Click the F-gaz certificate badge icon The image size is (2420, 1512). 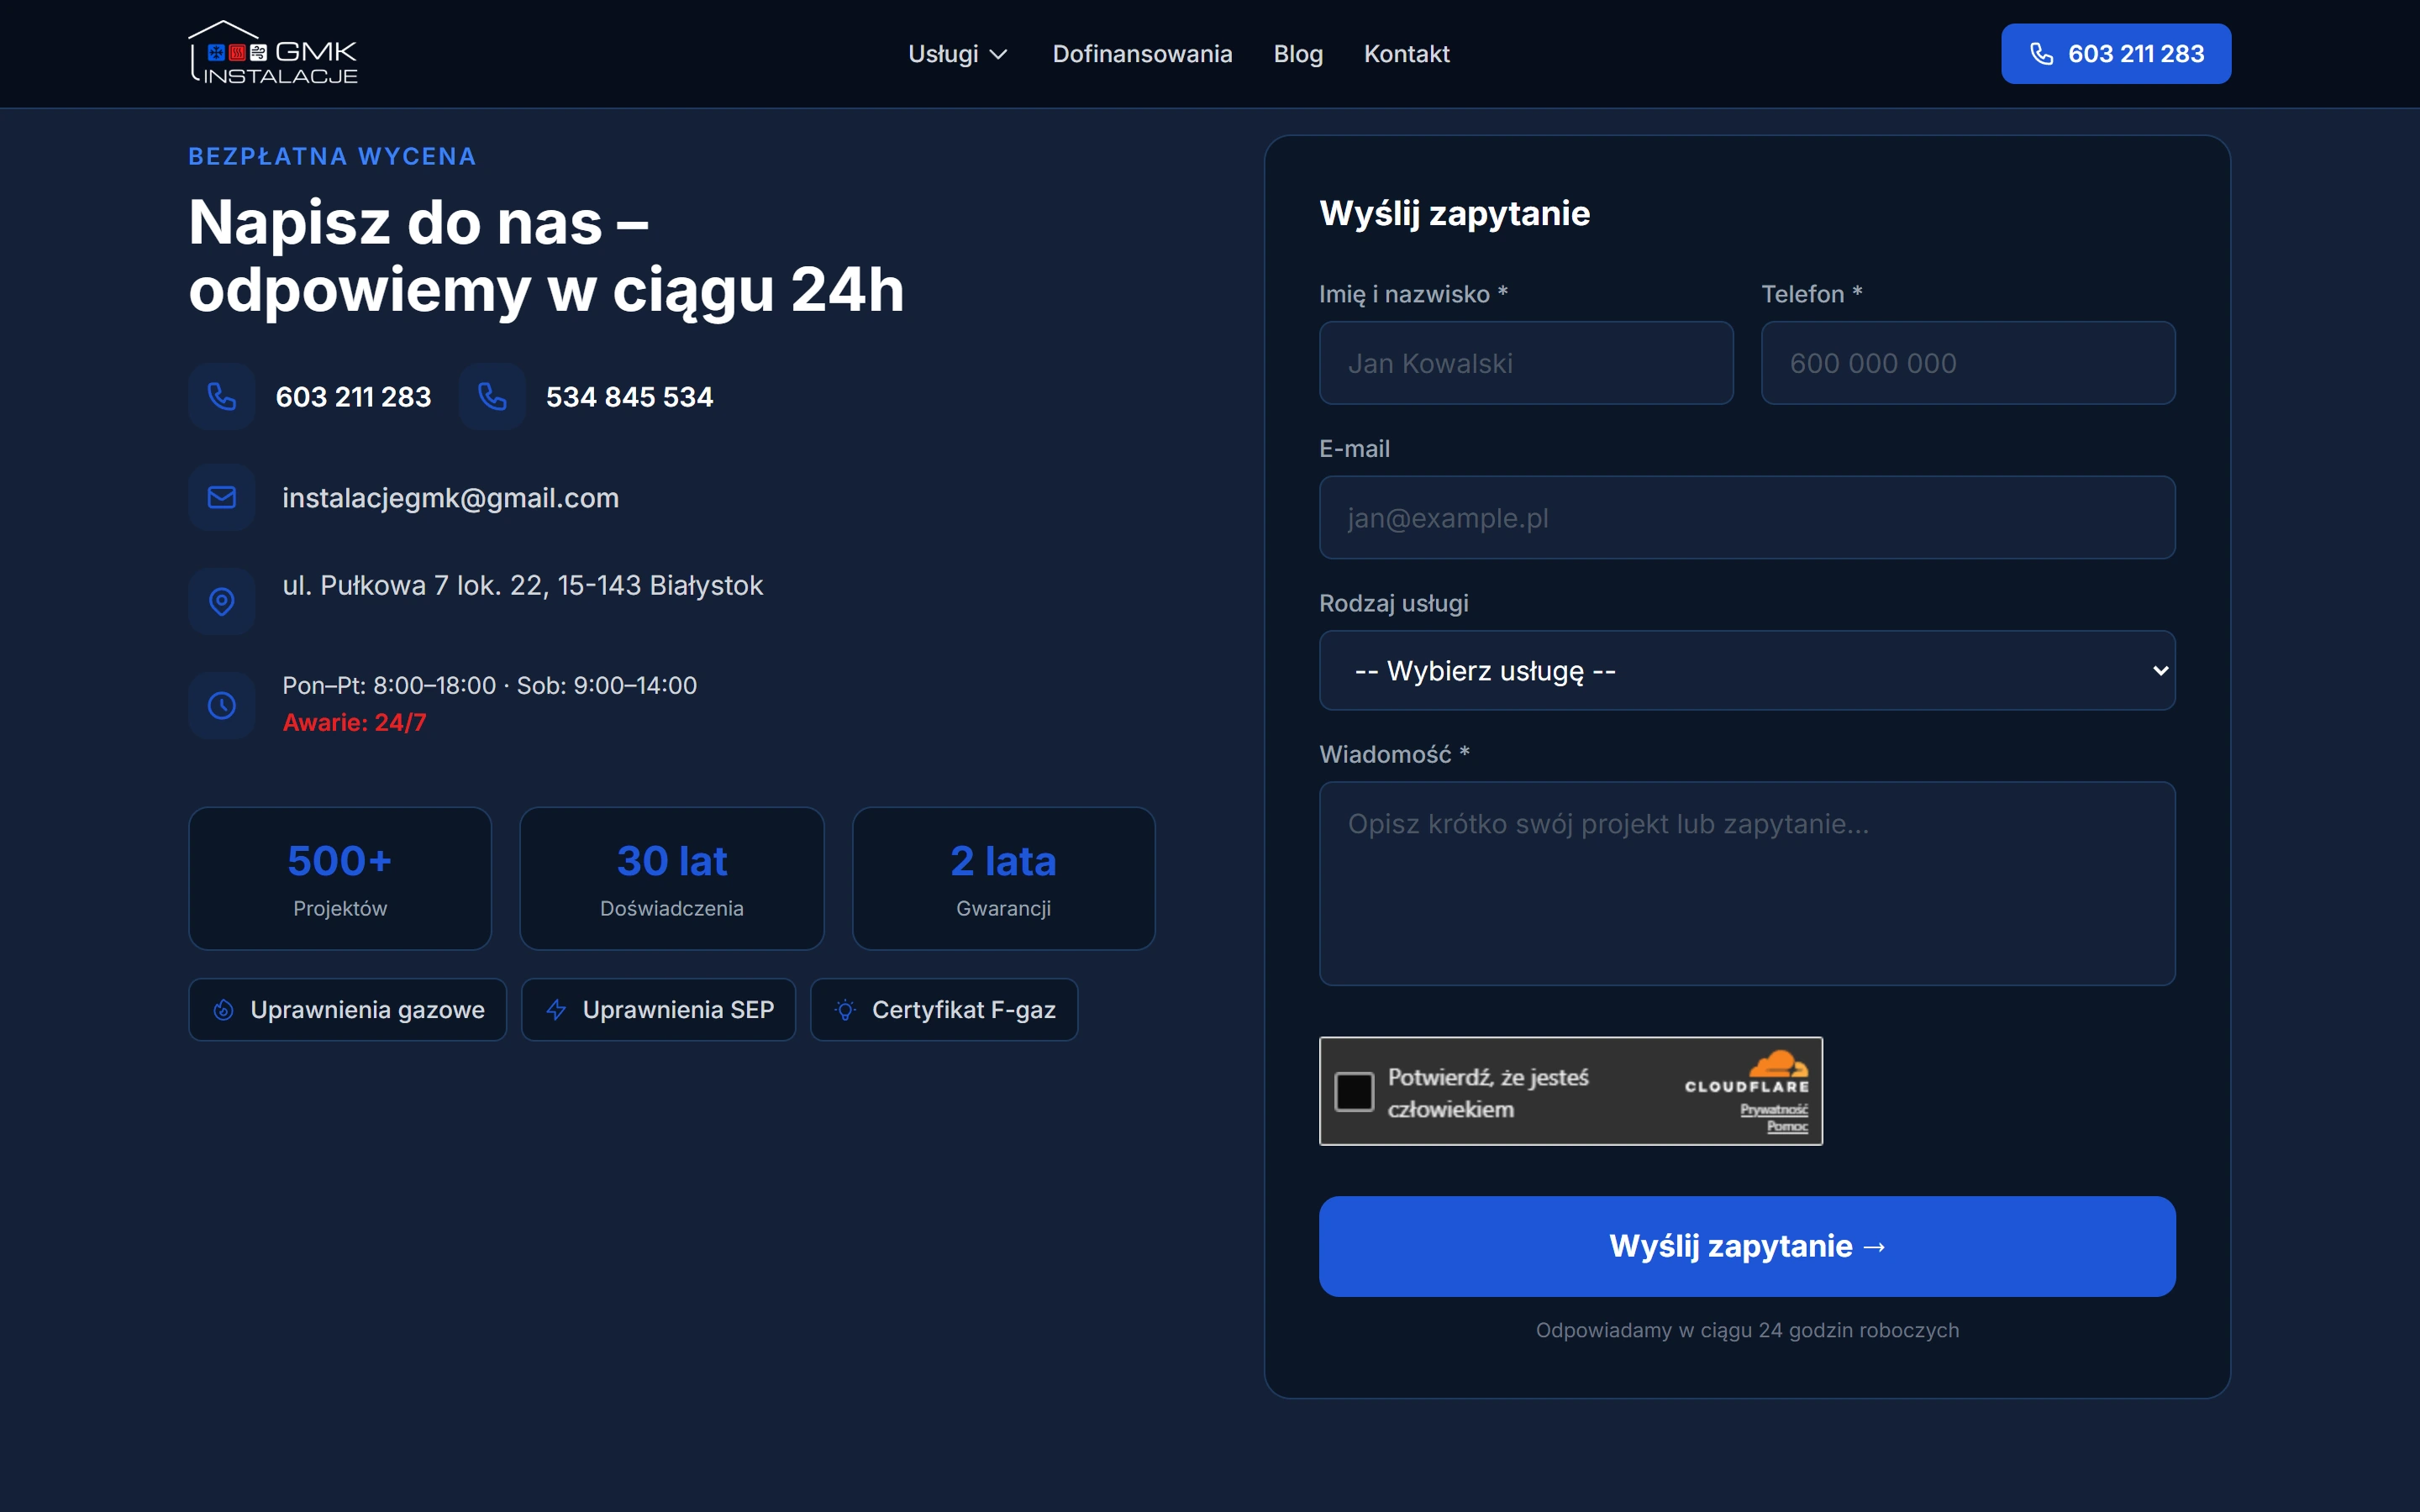(x=846, y=1010)
